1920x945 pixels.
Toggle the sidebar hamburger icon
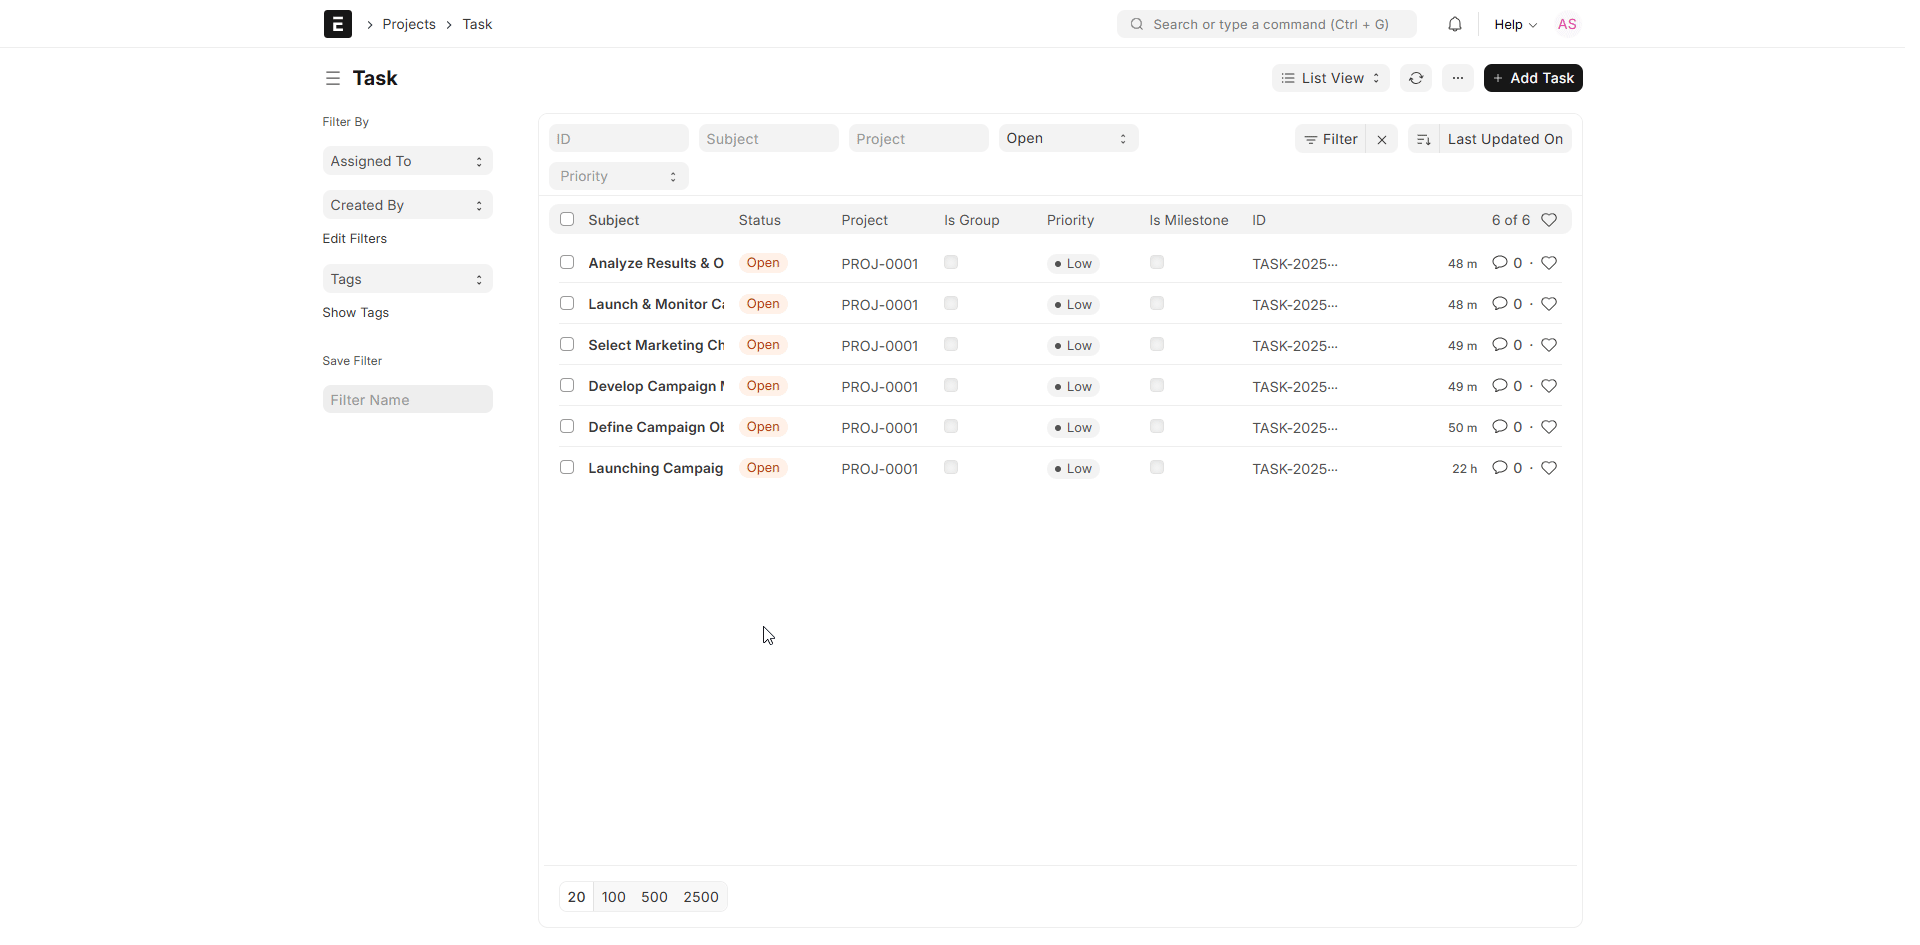click(x=333, y=78)
